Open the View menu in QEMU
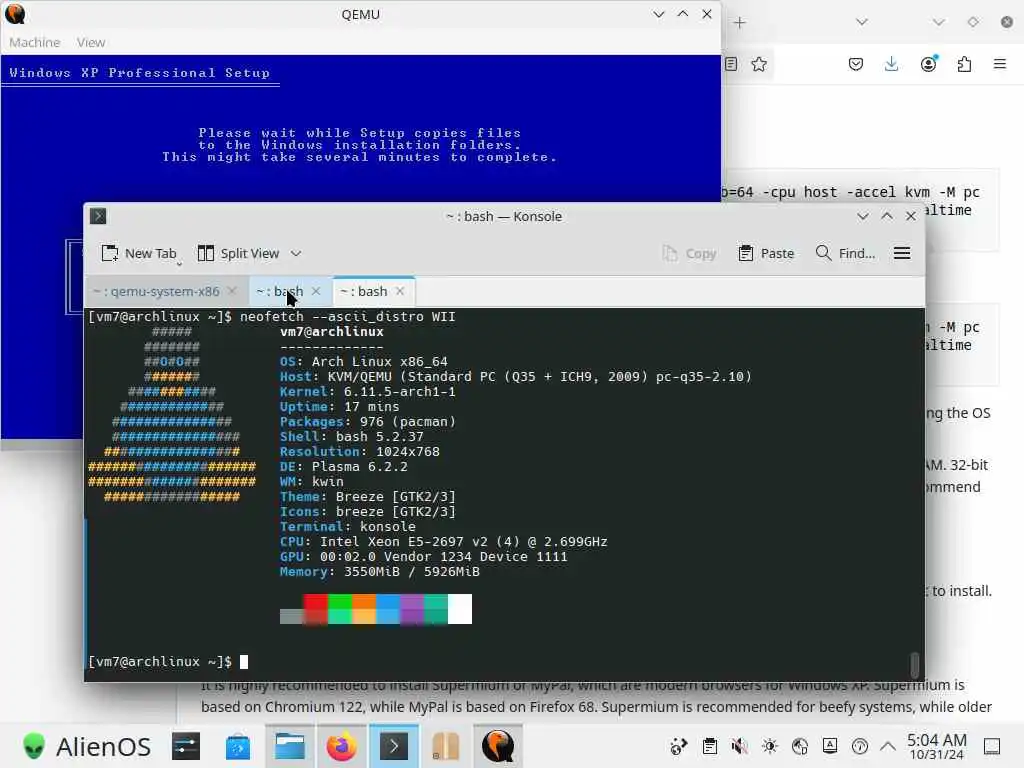Screen dimensions: 1024x768 91,42
